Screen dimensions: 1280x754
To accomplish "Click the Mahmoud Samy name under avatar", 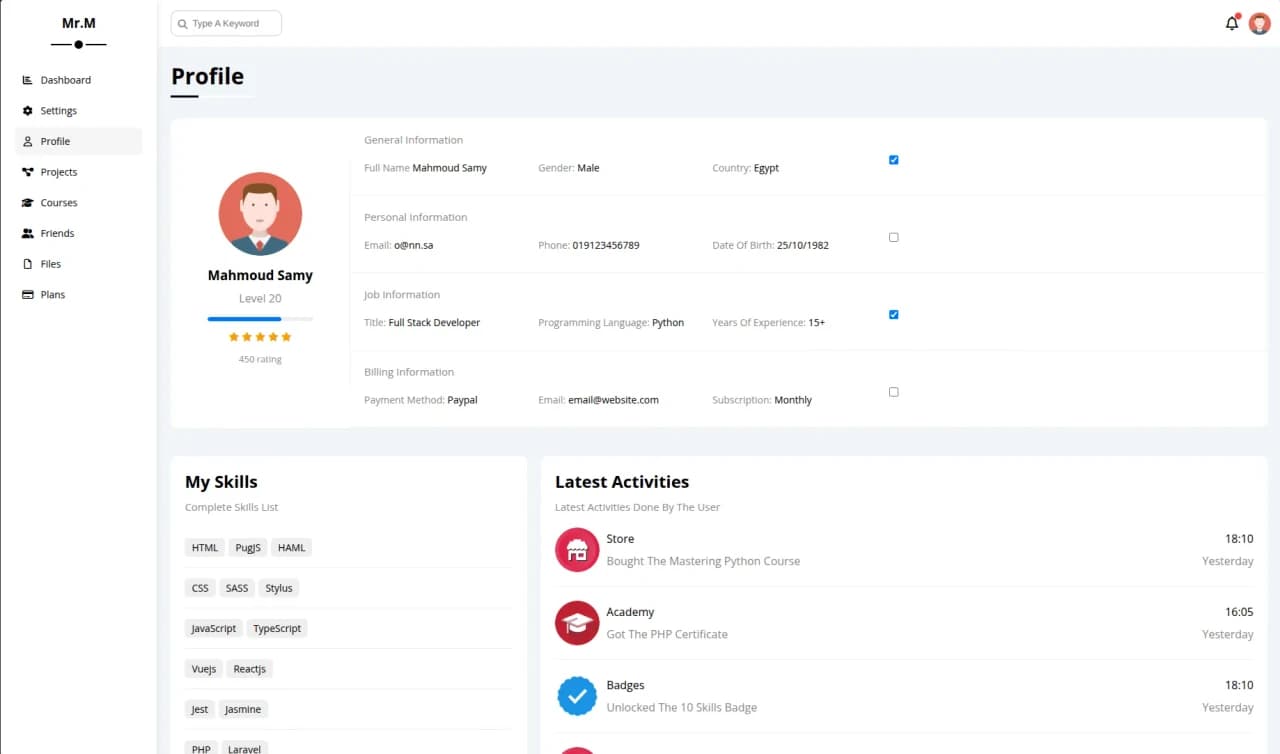I will pos(260,275).
